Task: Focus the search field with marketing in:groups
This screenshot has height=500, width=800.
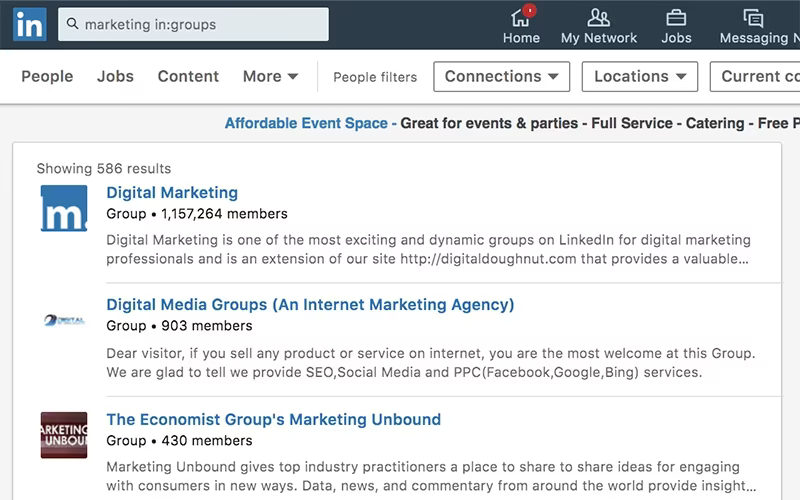Action: click(x=193, y=24)
